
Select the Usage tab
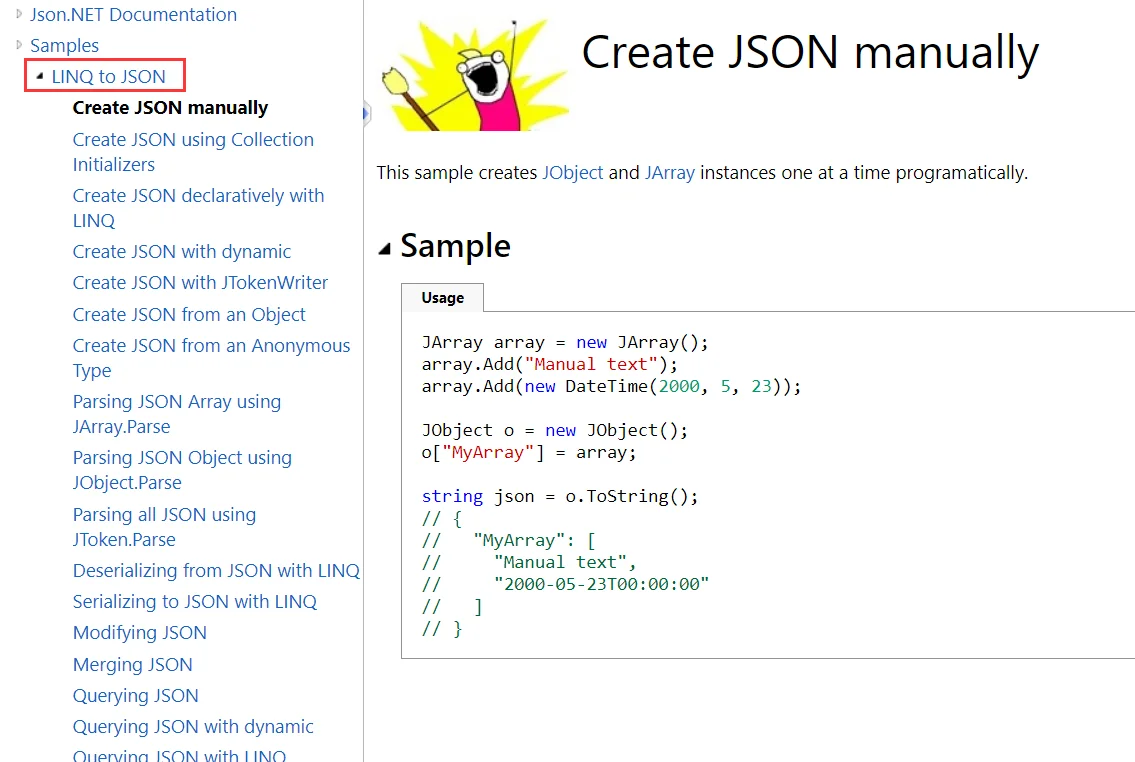[442, 297]
